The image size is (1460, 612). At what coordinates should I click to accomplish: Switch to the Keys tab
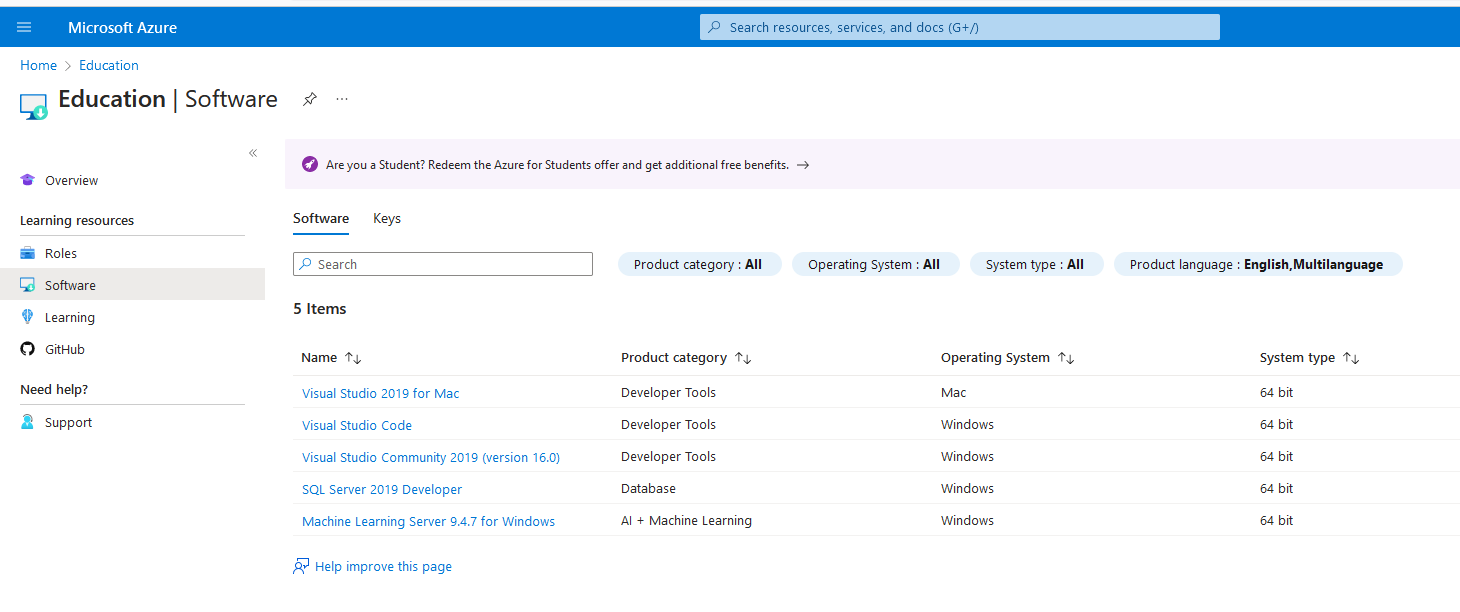point(387,219)
